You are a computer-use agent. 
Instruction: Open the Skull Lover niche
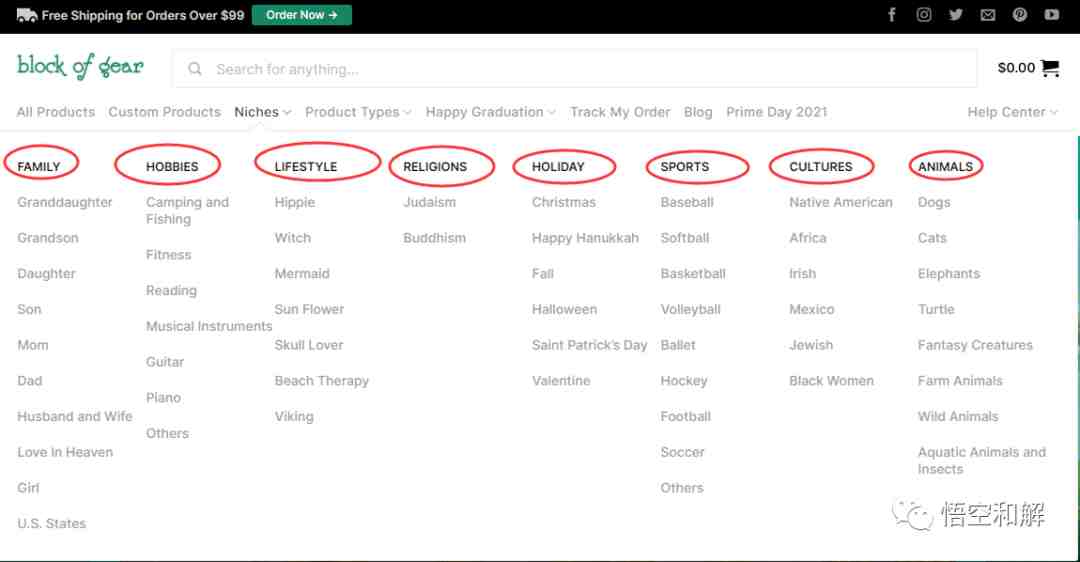309,345
